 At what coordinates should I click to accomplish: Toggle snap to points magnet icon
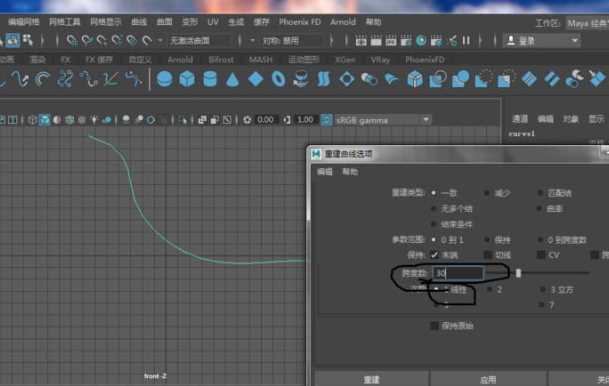(102, 40)
